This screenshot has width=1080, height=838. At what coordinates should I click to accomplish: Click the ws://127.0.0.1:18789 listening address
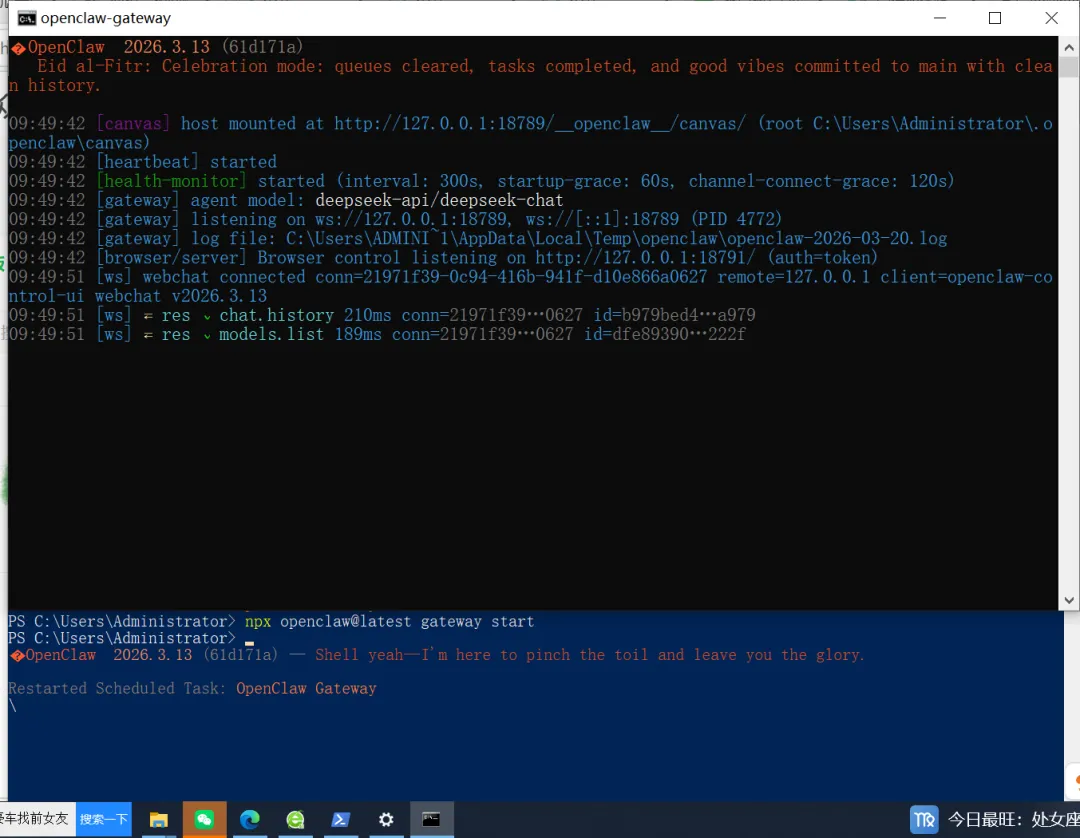tap(413, 220)
